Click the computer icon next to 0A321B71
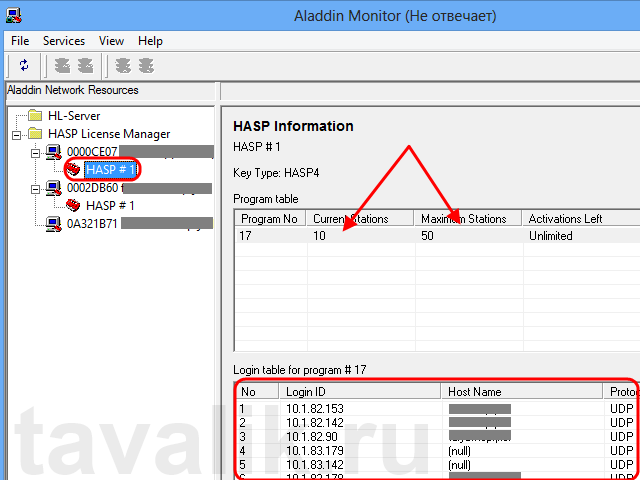 coord(55,224)
